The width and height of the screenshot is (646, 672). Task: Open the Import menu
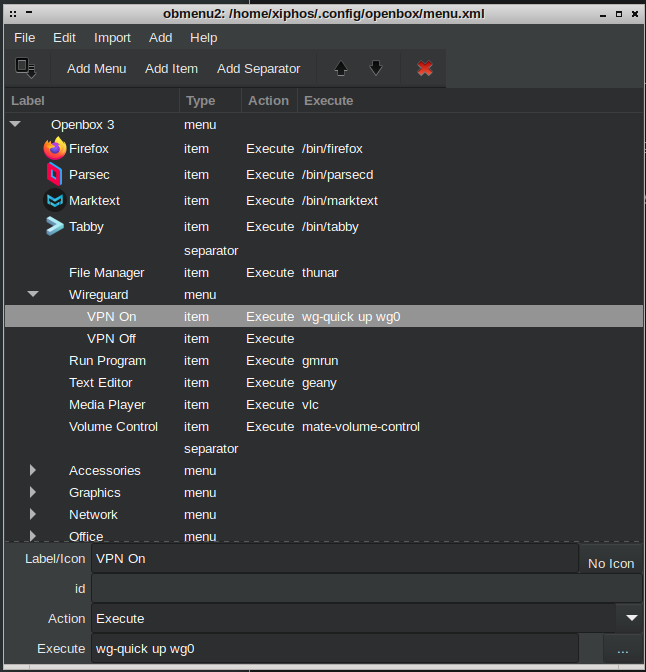[x=112, y=38]
